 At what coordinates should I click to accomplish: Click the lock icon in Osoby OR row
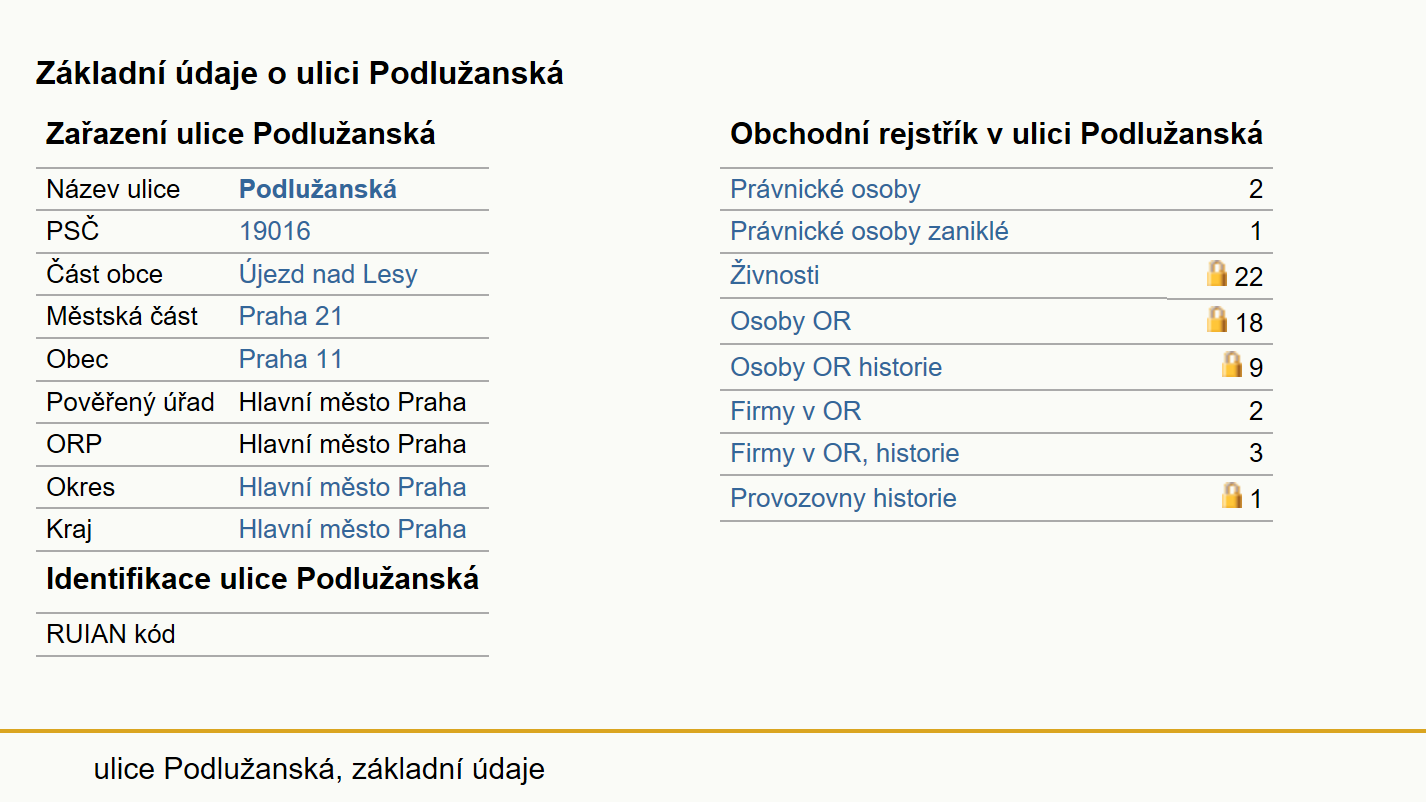coord(1217,319)
